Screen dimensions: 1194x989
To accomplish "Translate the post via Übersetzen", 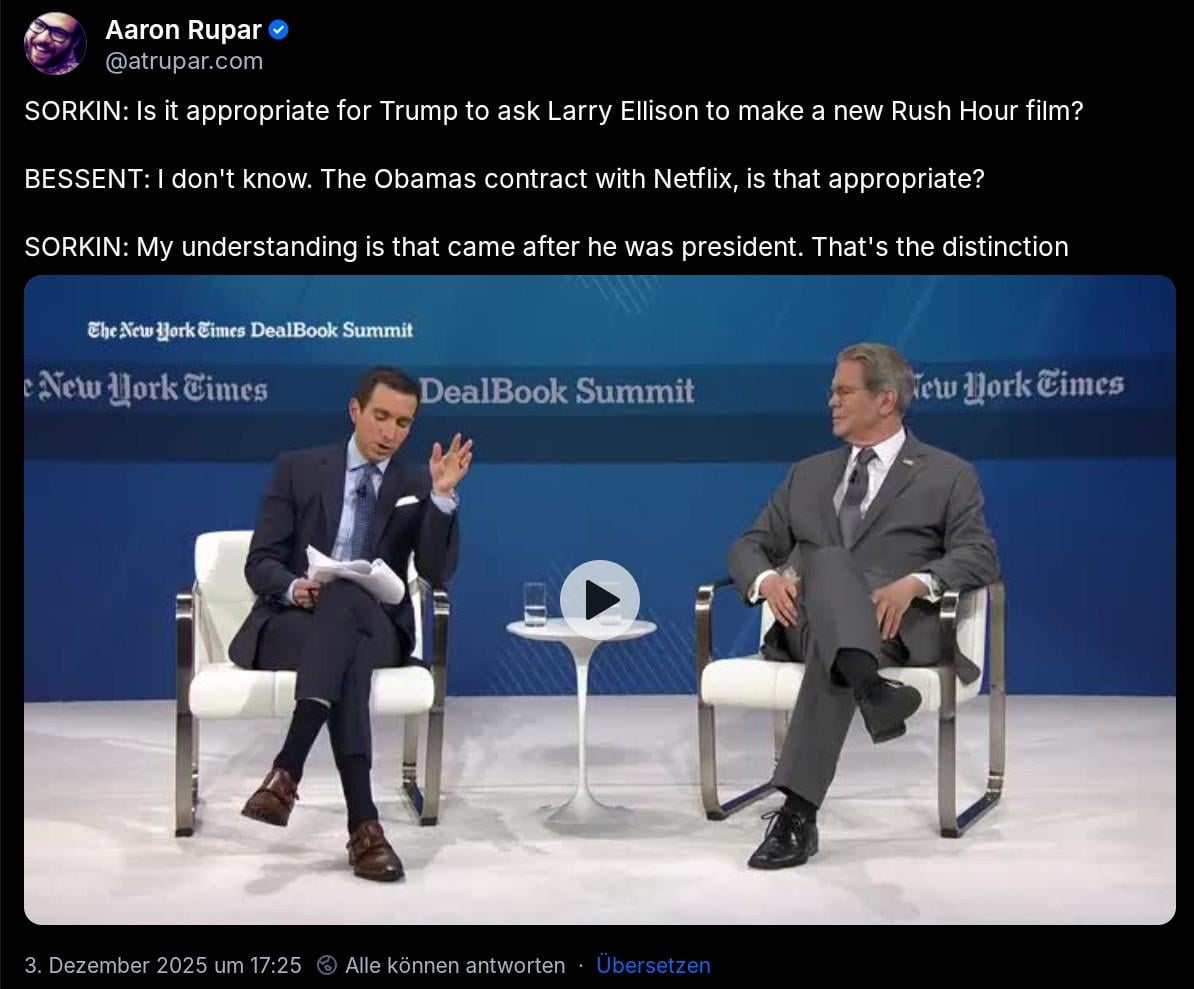I will [653, 965].
